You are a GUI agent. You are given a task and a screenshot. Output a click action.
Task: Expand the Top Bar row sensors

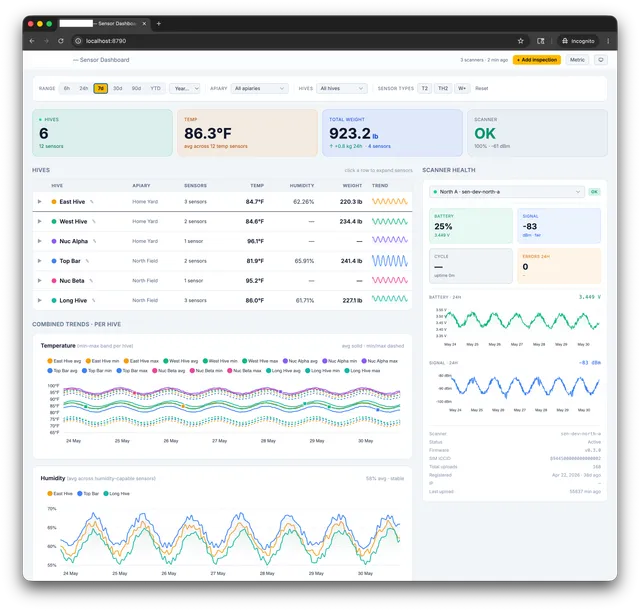(40, 261)
